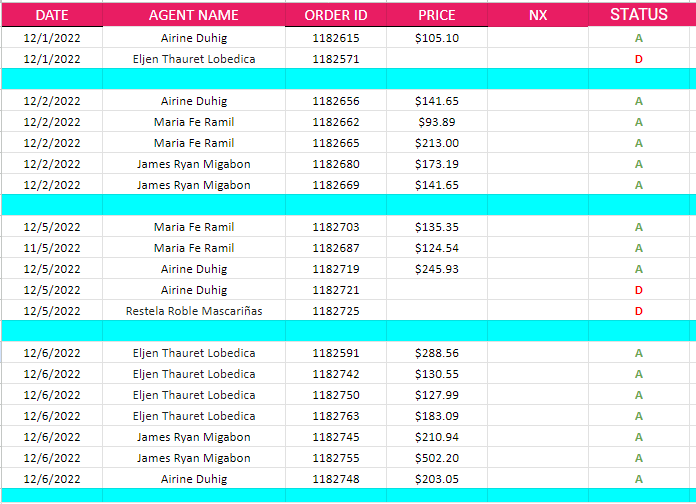Select order ID cell 1182725
The width and height of the screenshot is (696, 504).
(335, 311)
